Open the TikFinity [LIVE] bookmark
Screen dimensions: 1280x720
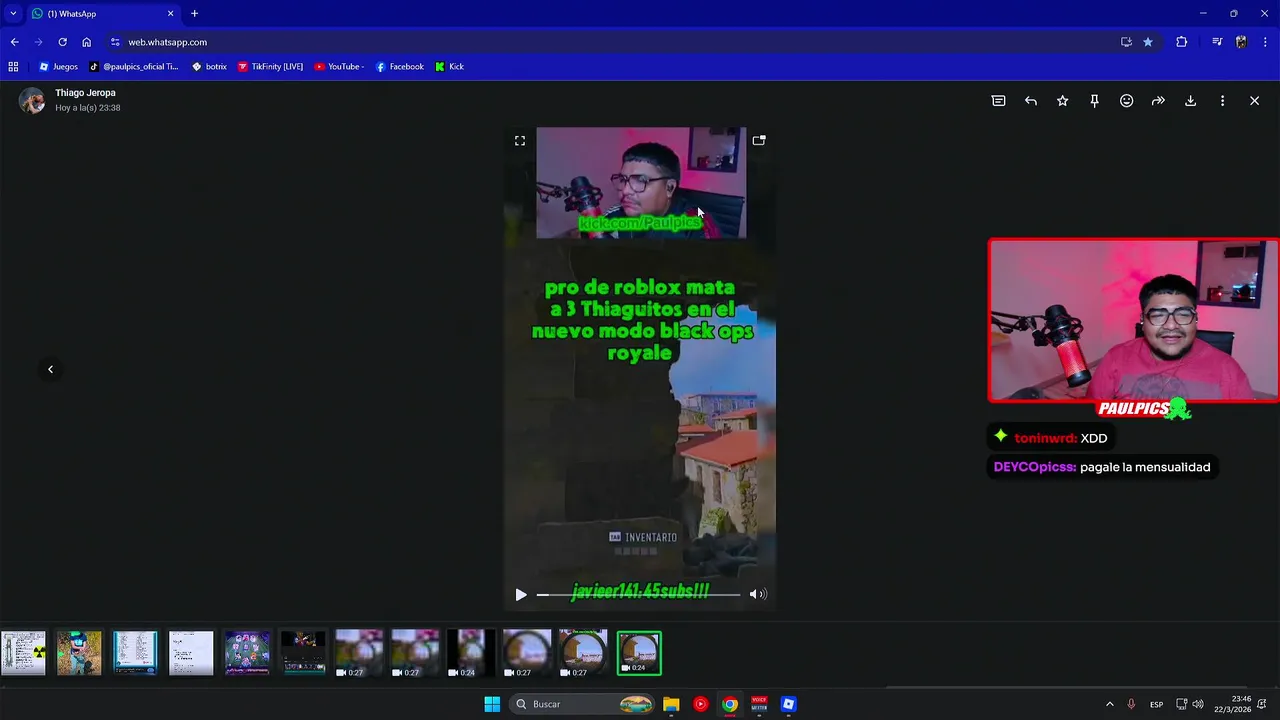point(270,67)
